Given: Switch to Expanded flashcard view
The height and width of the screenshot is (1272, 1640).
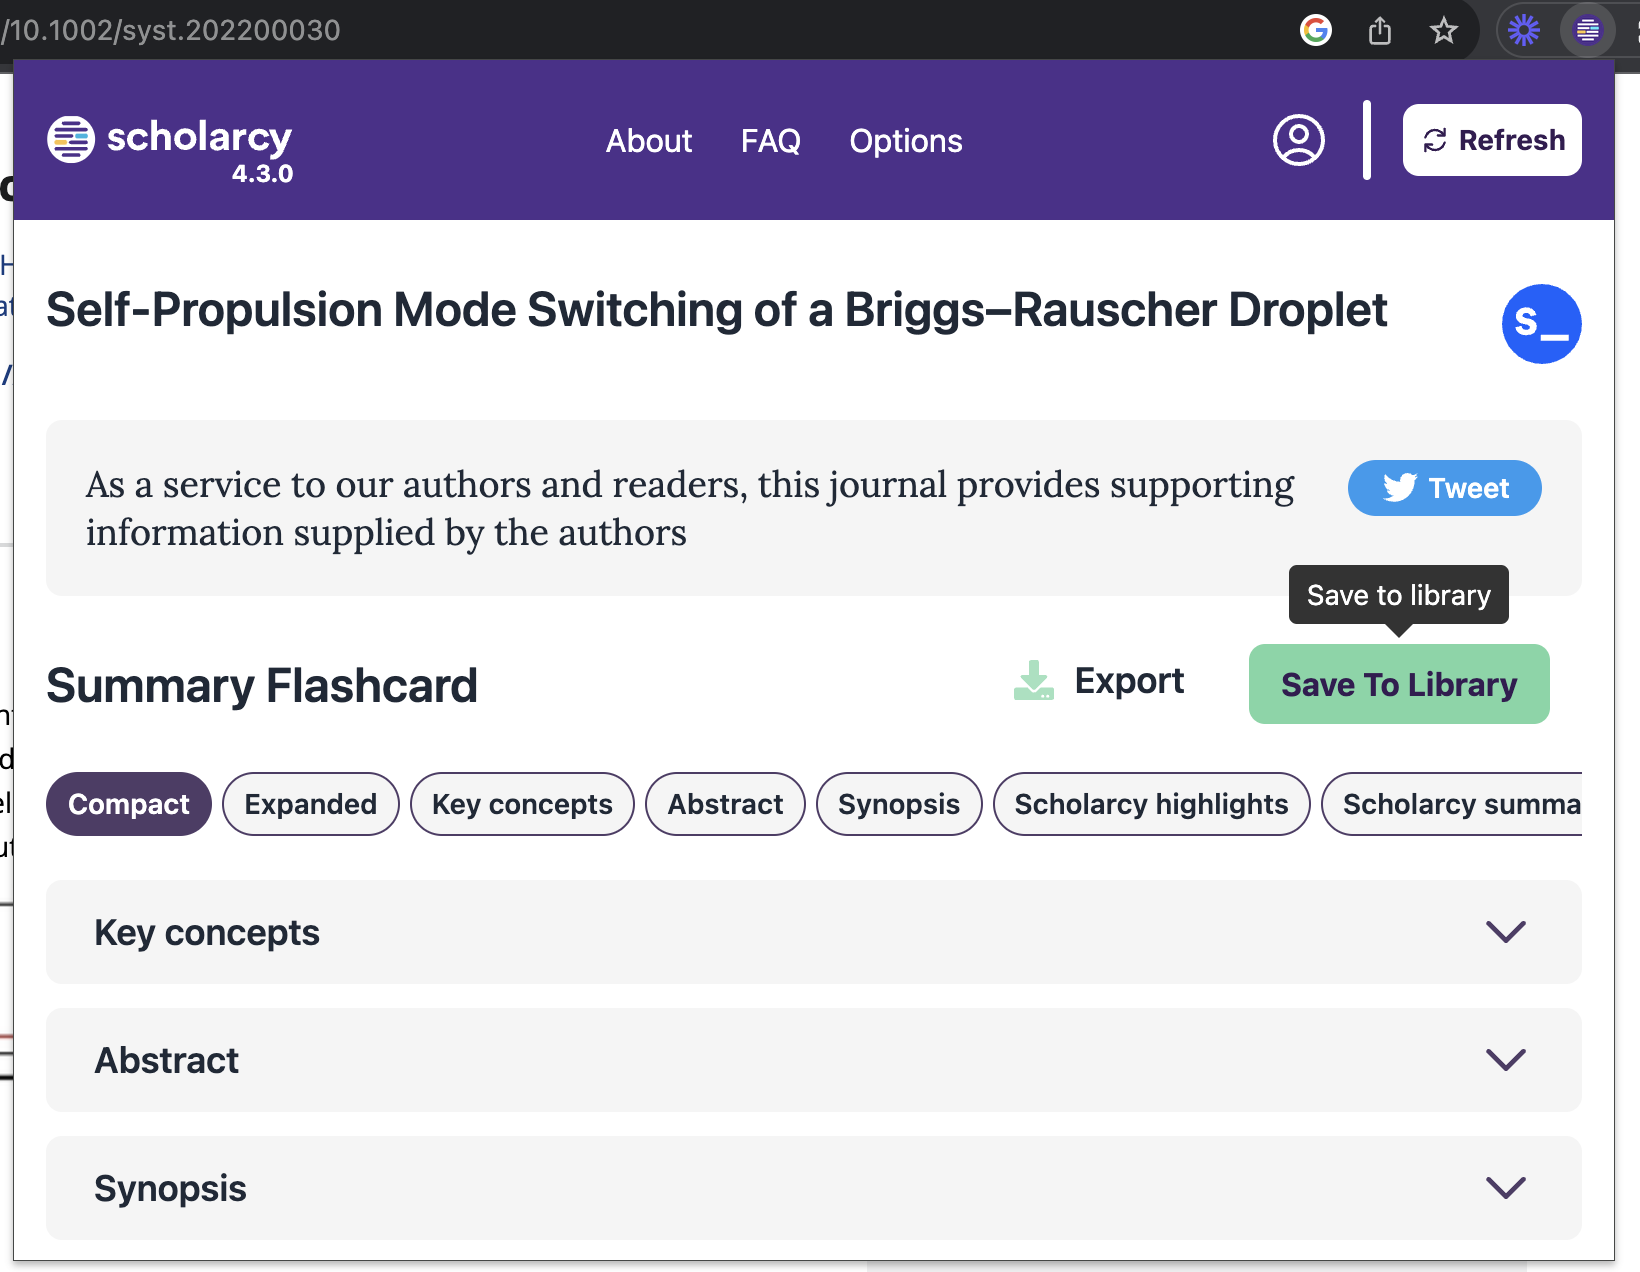Looking at the screenshot, I should tap(310, 803).
